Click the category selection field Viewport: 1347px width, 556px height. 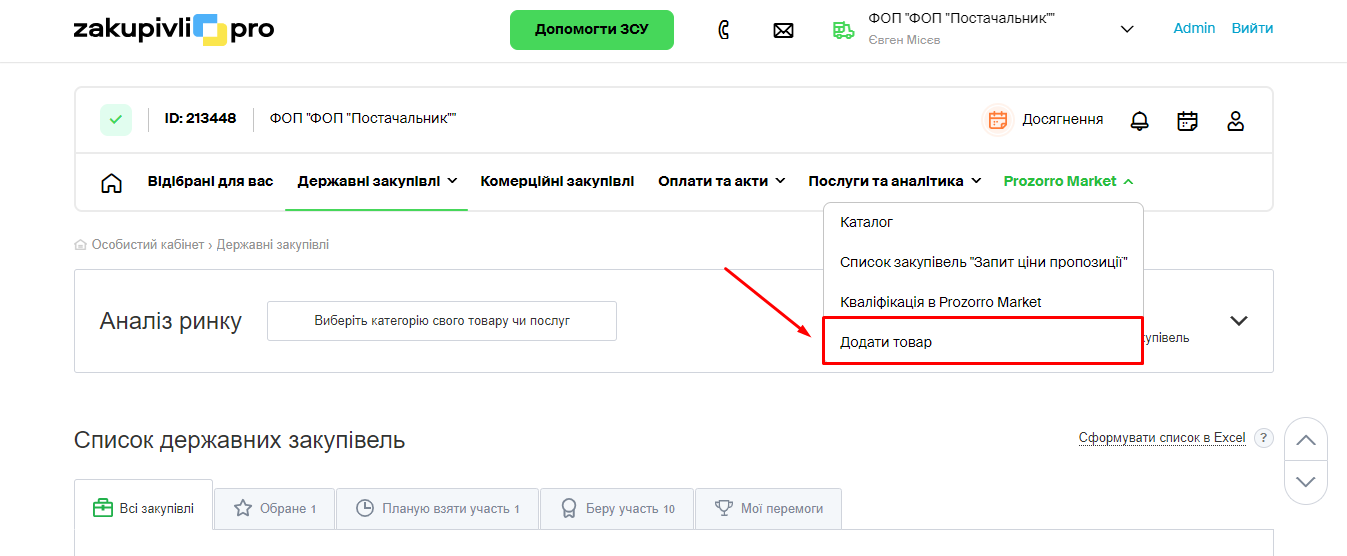(x=441, y=321)
